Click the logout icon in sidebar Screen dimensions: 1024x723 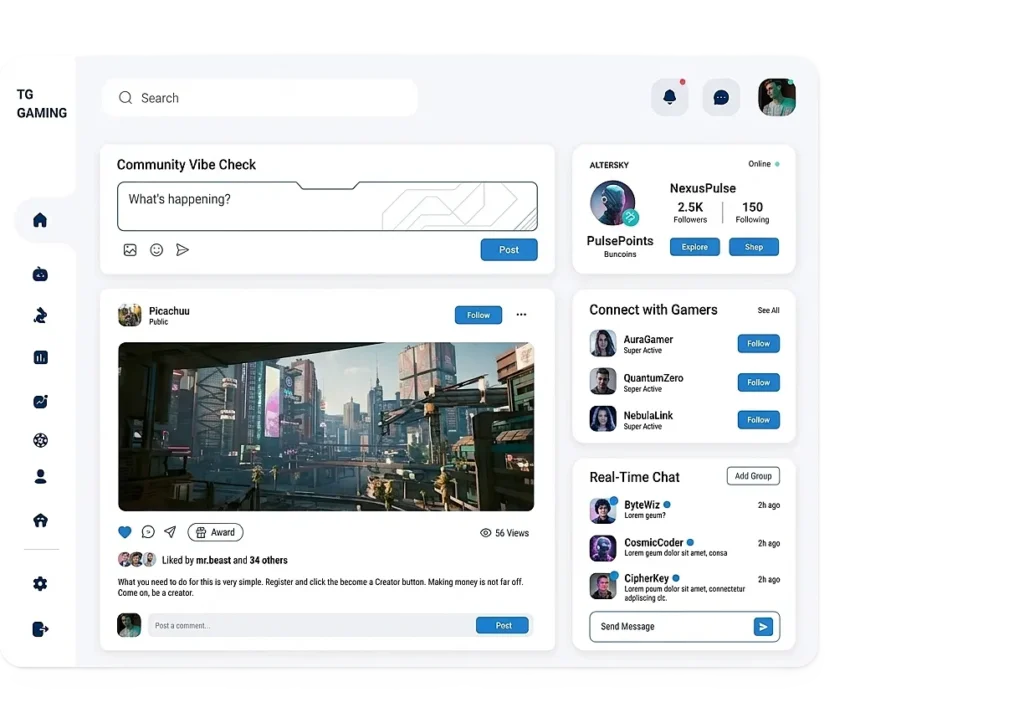tap(40, 629)
